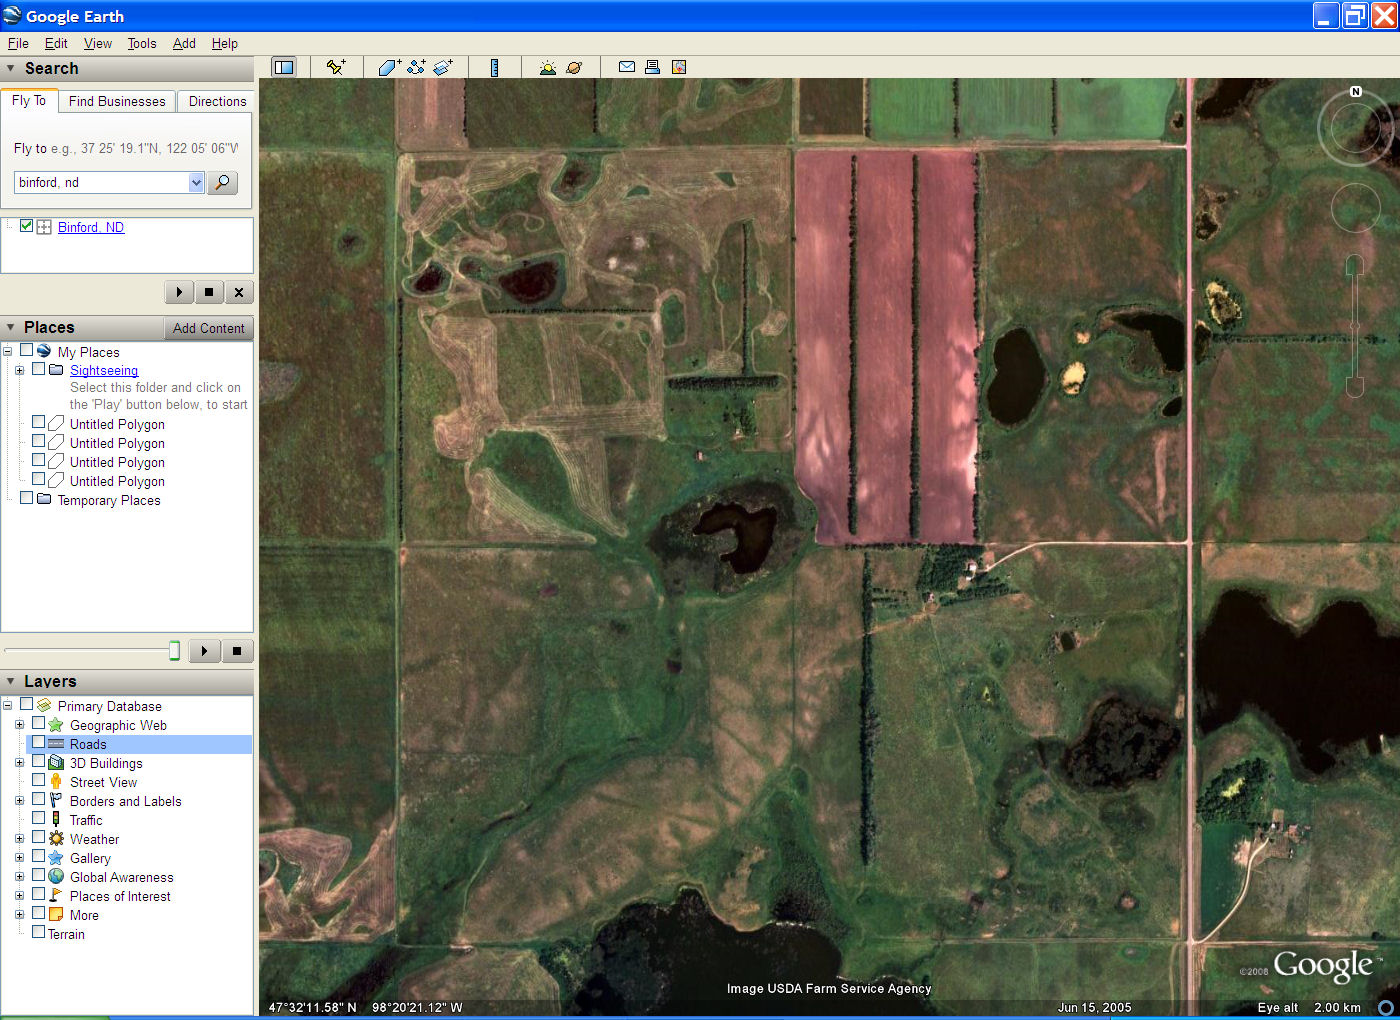Click the Google Earth title bar icon
Viewport: 1400px width, 1020px height.
tap(12, 15)
